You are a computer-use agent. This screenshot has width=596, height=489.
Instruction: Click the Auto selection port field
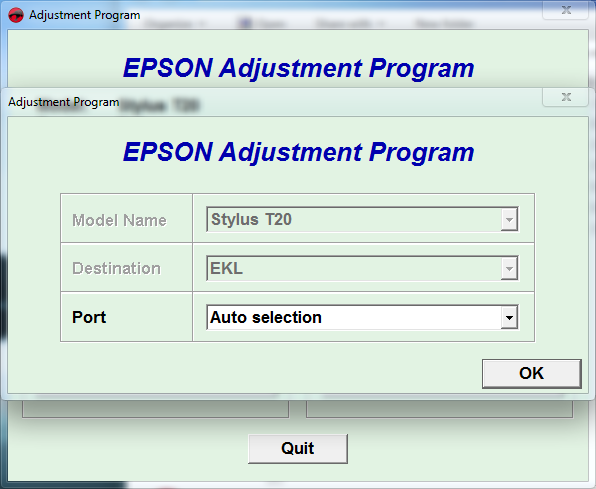click(362, 317)
